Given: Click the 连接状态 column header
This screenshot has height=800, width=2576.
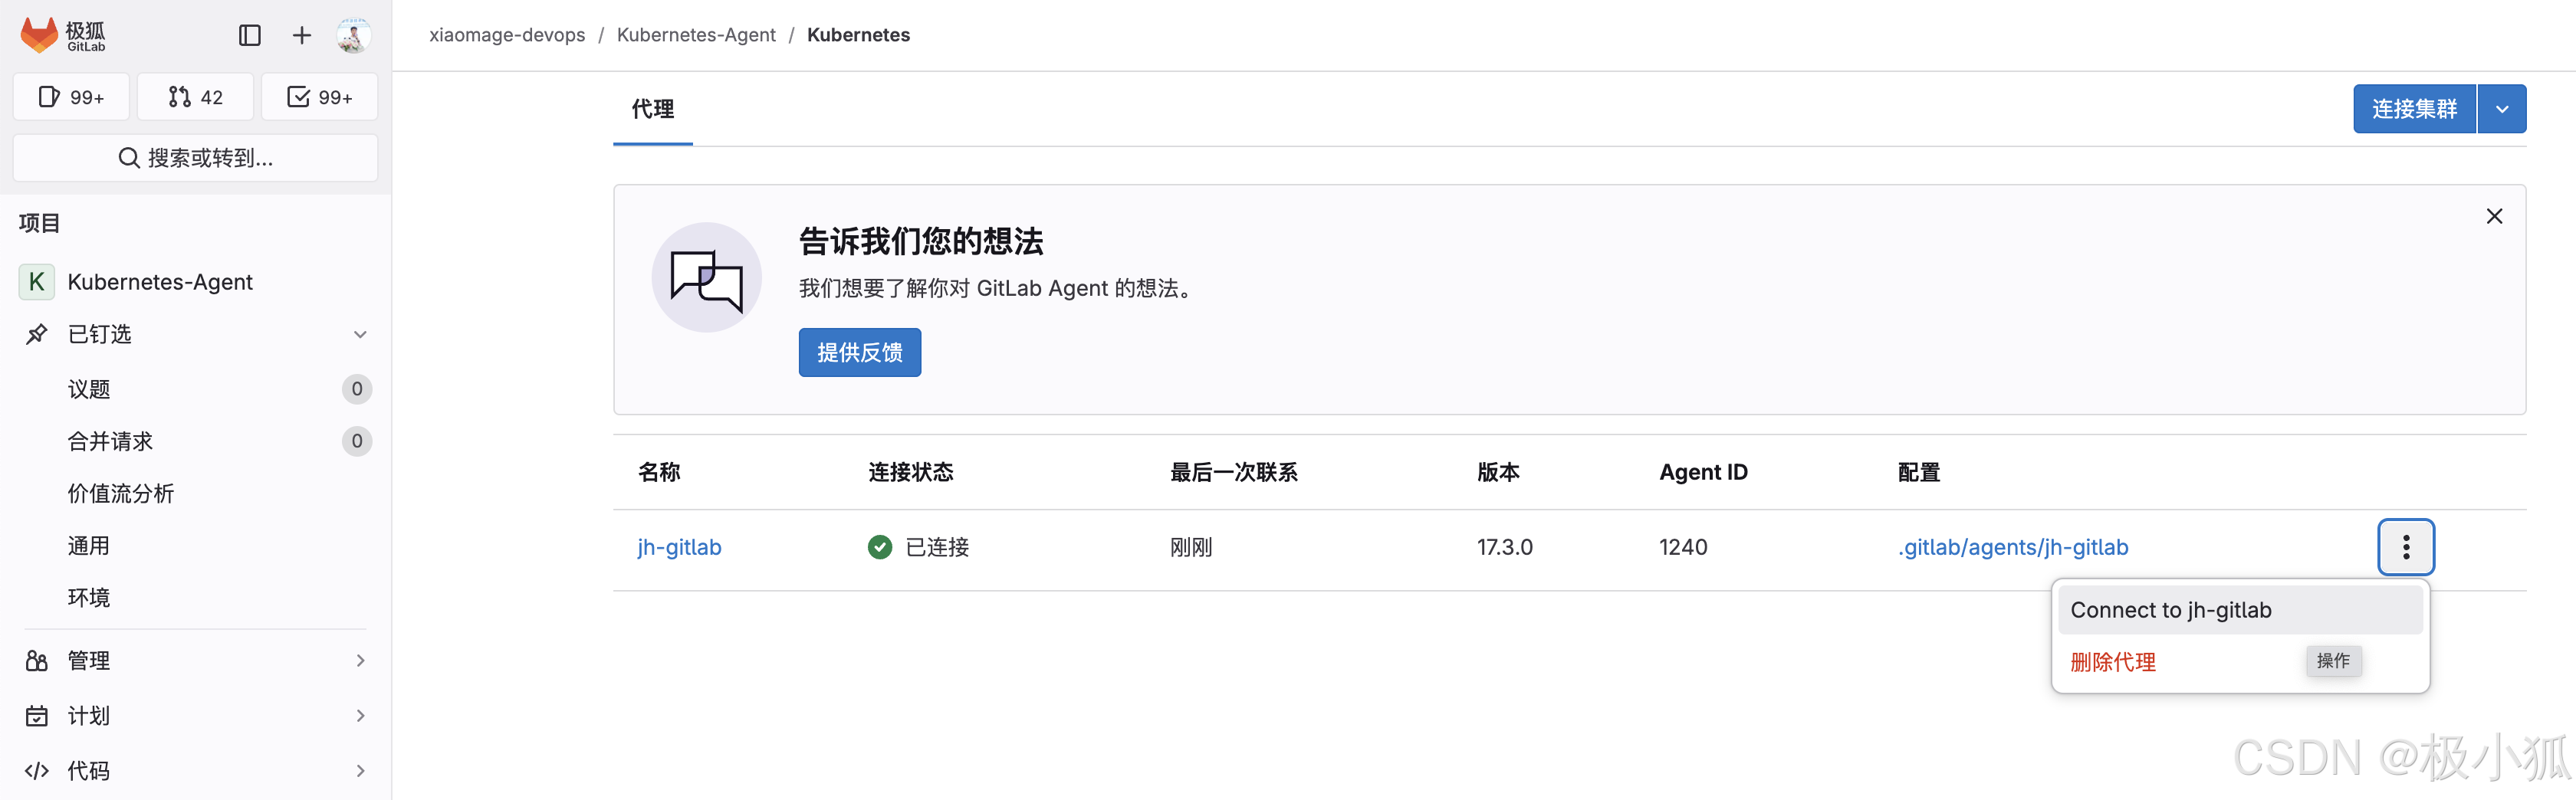Looking at the screenshot, I should pos(910,472).
